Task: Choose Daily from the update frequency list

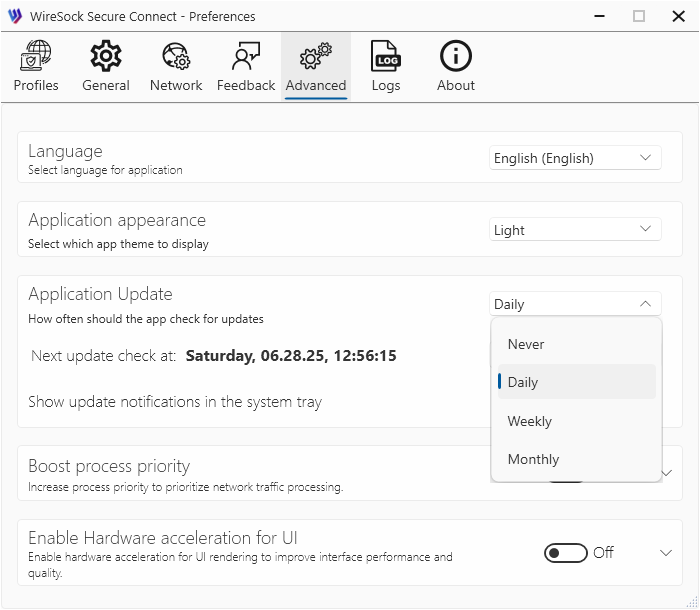Action: [576, 382]
